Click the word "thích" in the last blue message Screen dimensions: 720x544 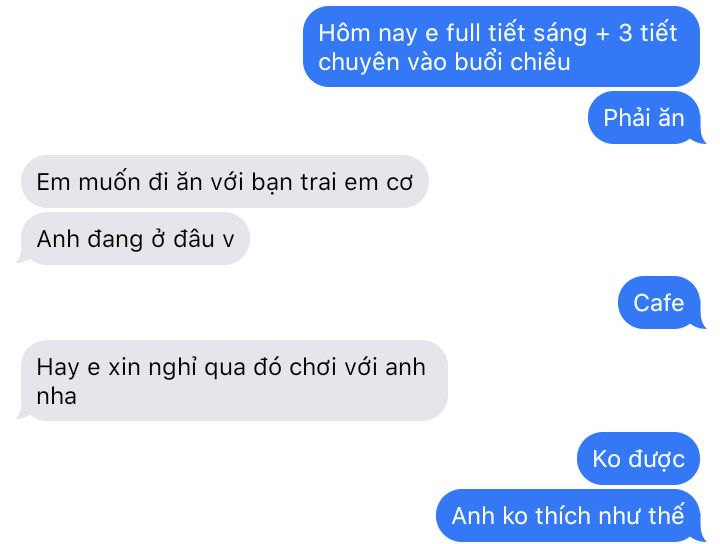click(x=557, y=516)
